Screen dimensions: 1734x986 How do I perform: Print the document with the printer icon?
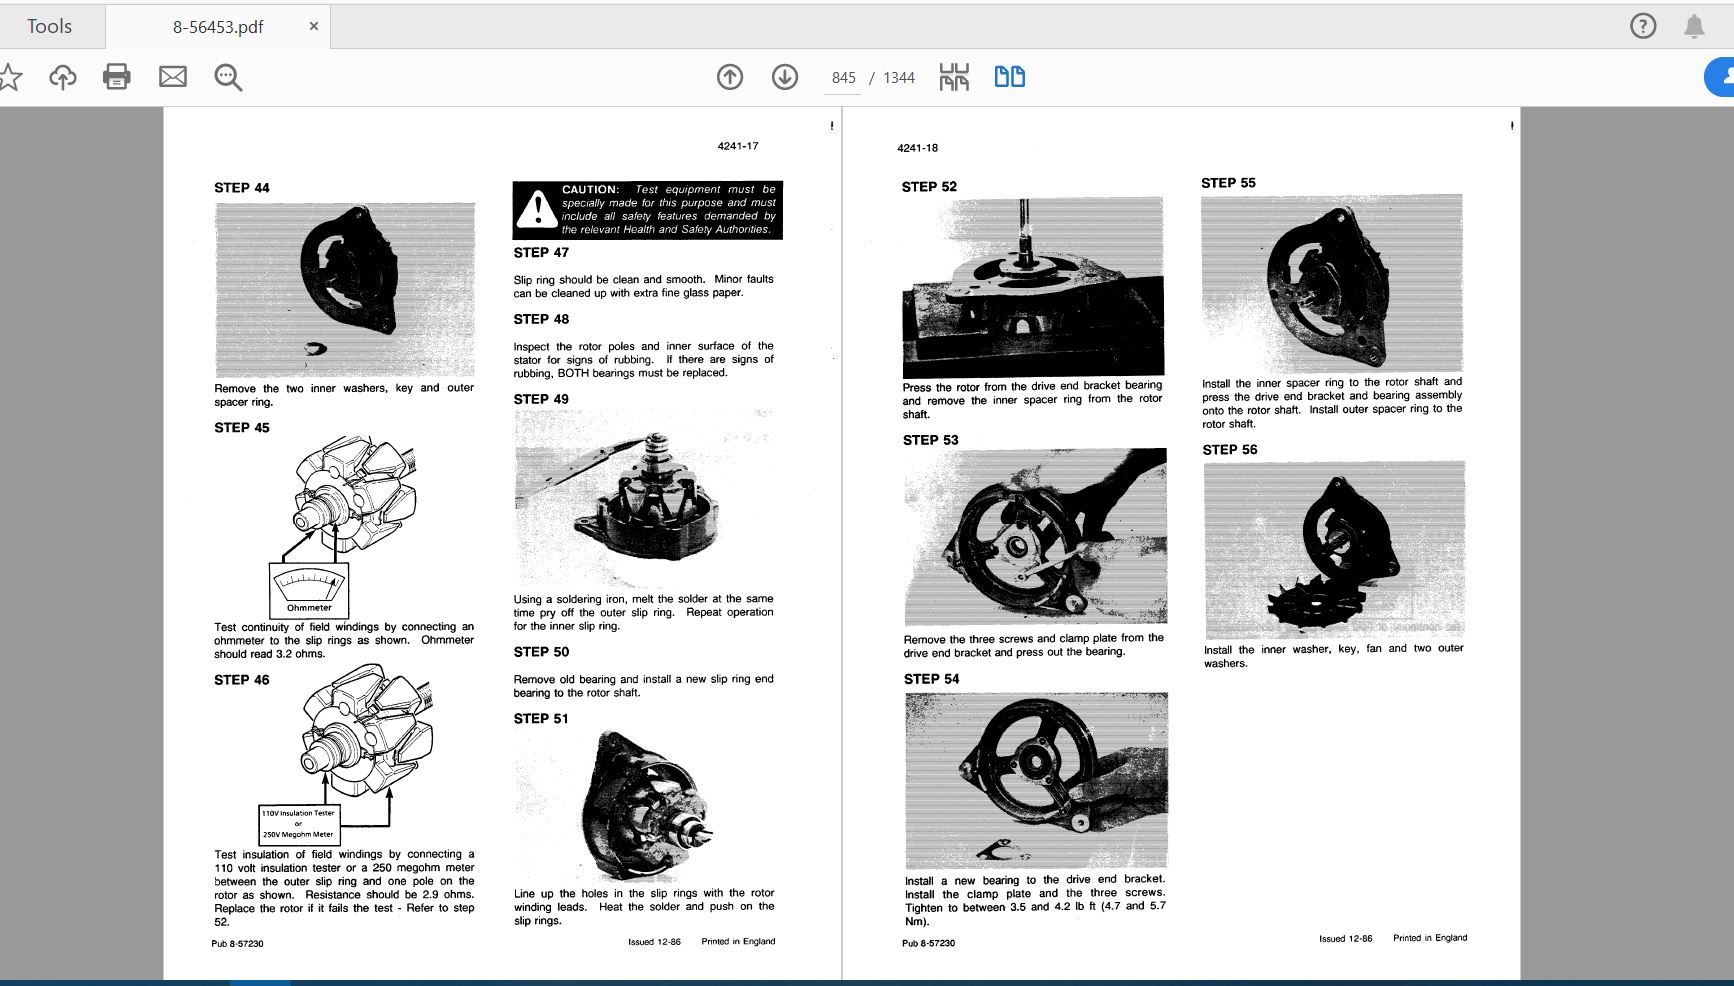click(117, 77)
